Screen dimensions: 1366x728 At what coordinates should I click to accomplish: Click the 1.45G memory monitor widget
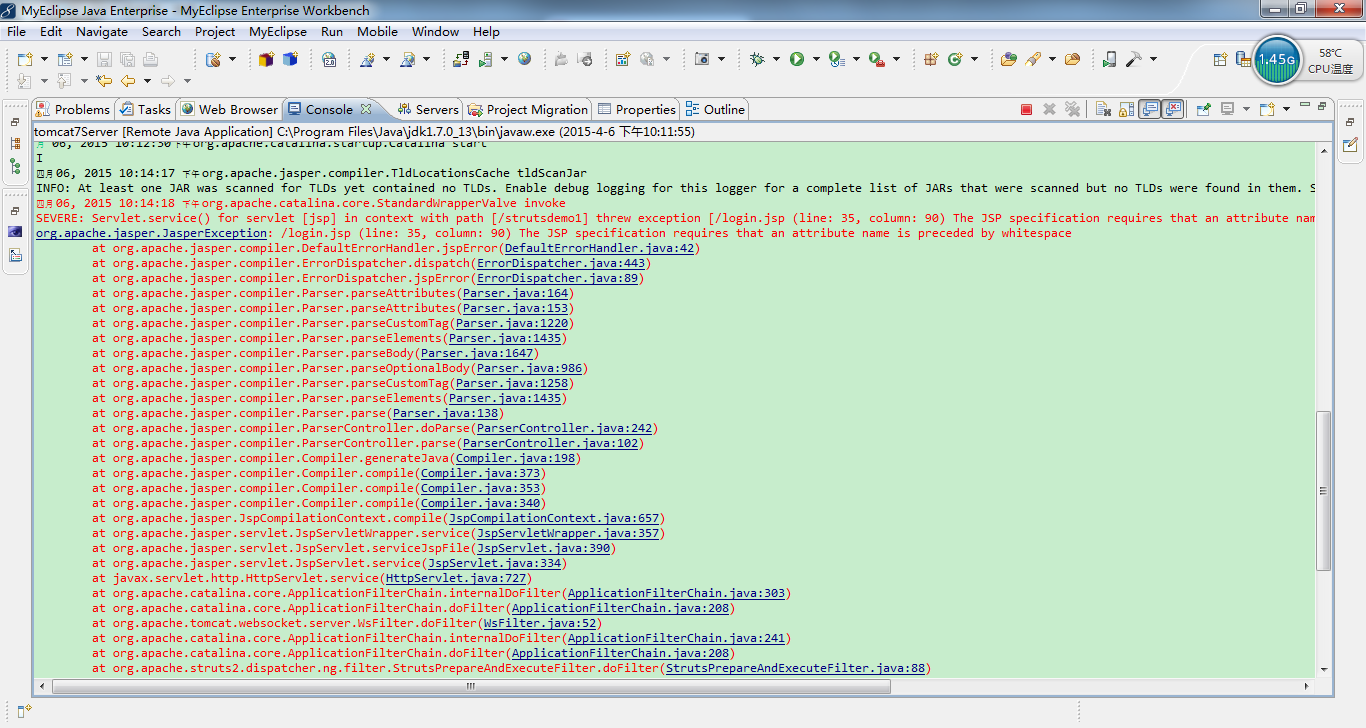coord(1276,60)
